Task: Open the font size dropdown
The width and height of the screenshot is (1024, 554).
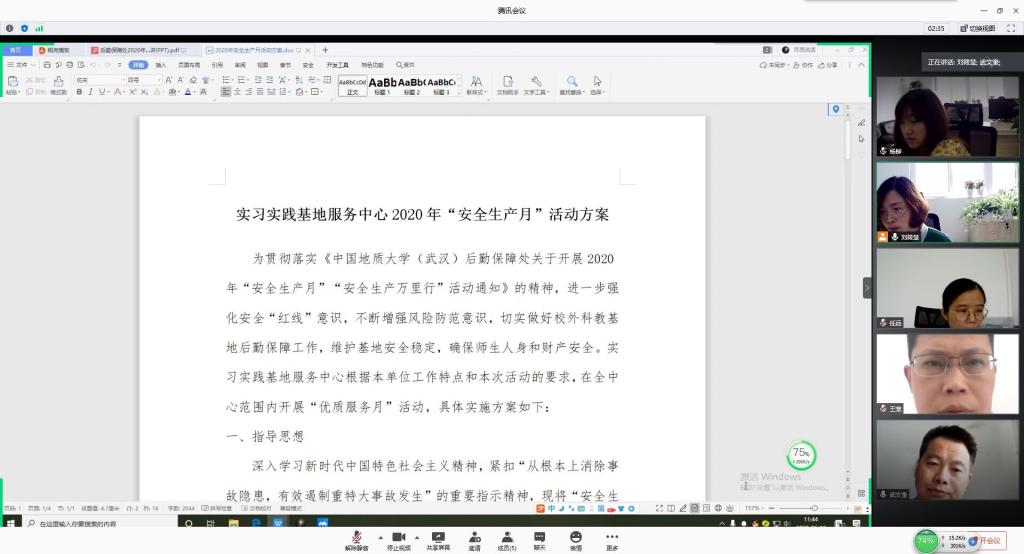Action: coord(156,80)
